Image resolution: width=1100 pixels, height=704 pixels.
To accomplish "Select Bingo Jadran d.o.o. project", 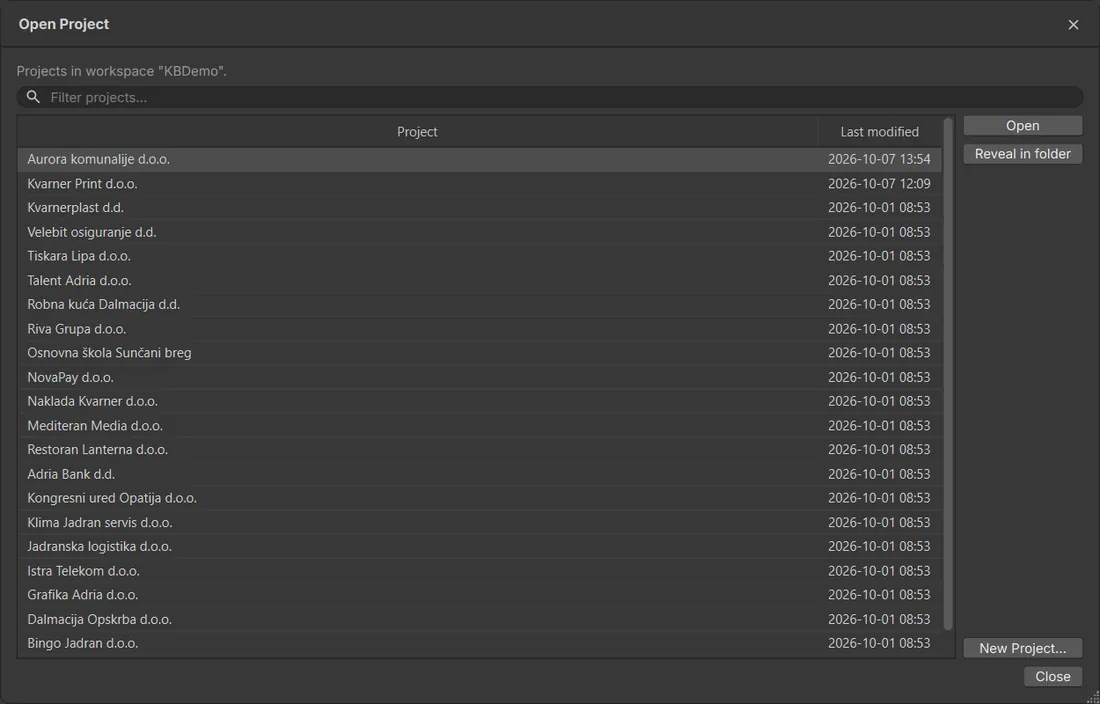I will pos(480,643).
